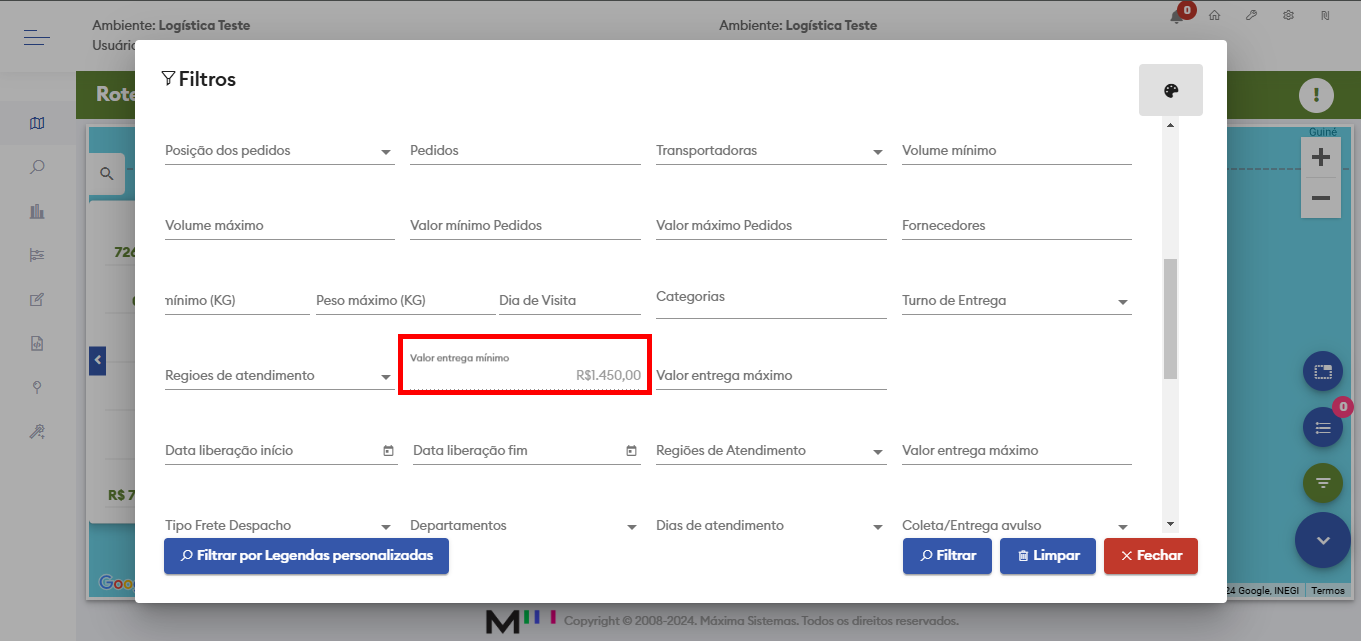
Task: Click the Limpar button
Action: pos(1047,556)
